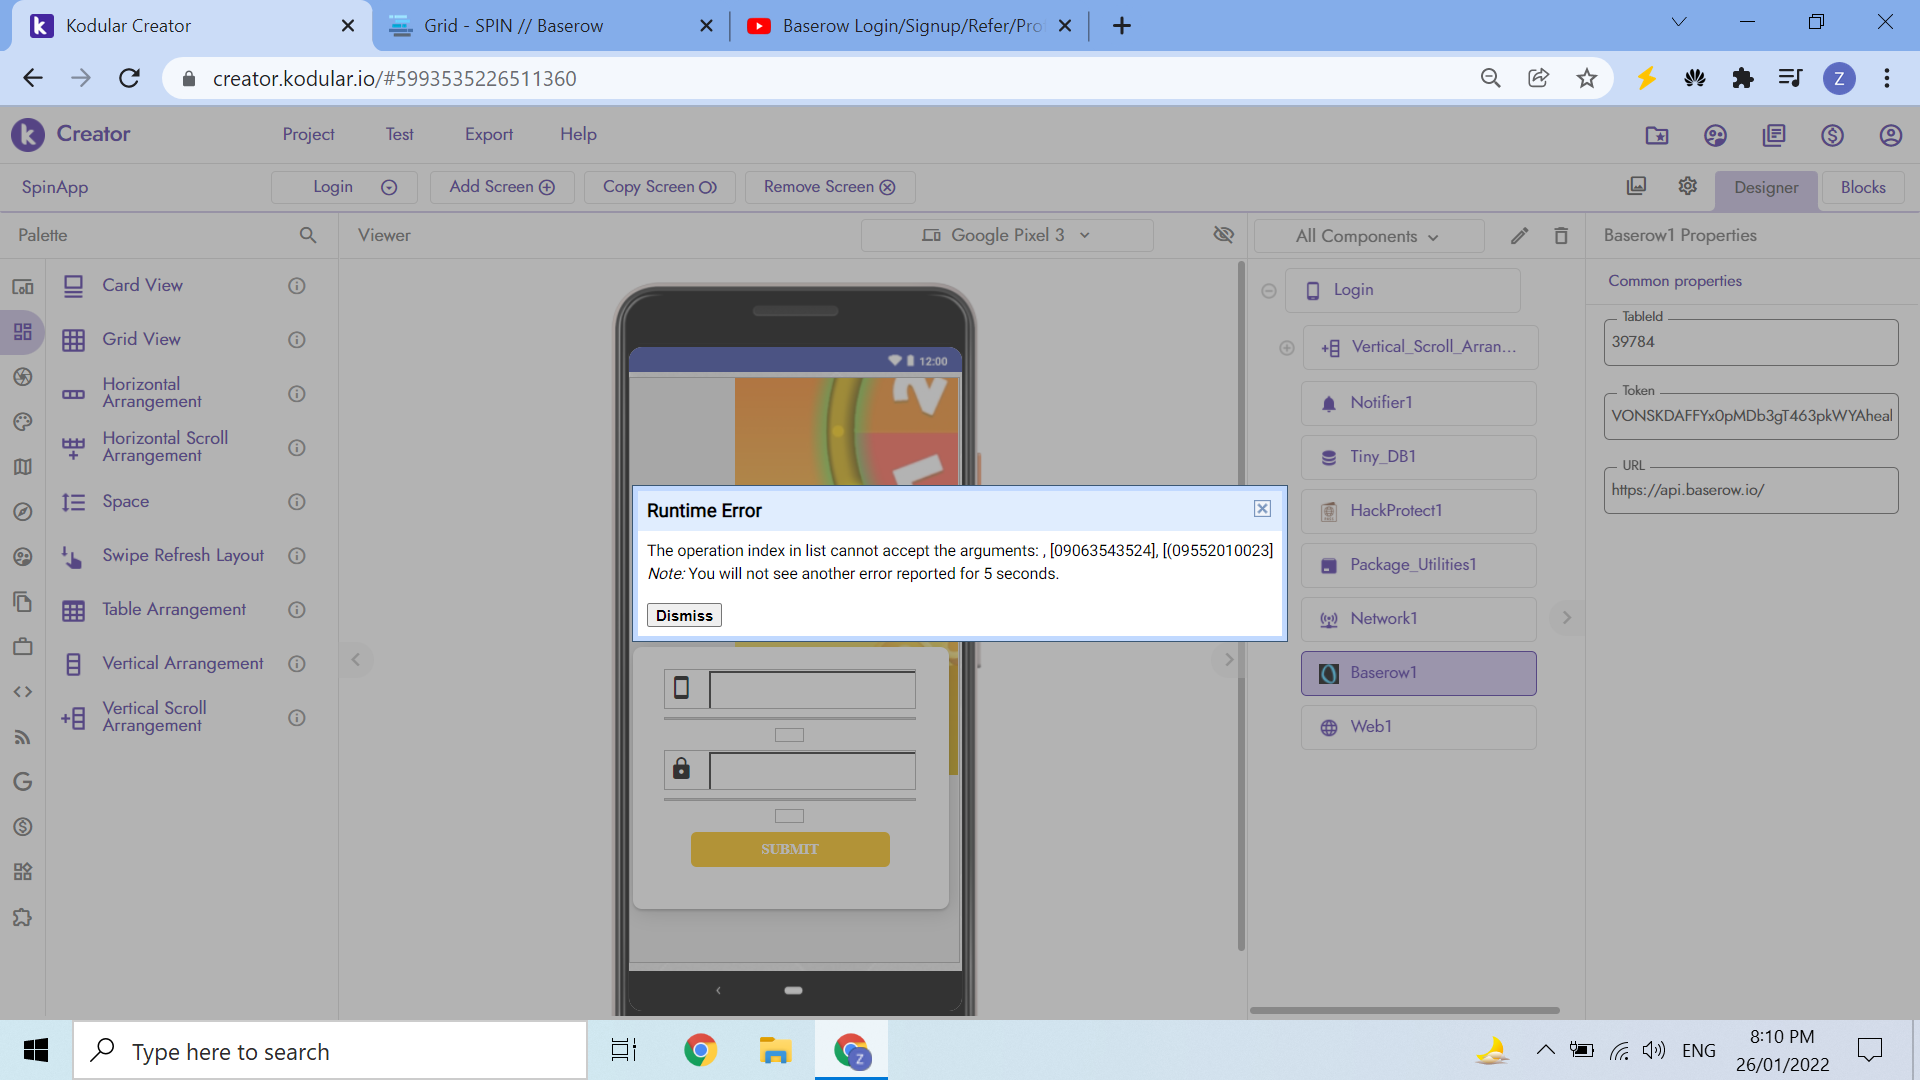Viewport: 1920px width, 1080px height.
Task: Select HackProtect1 in component tree
Action: [1418, 511]
